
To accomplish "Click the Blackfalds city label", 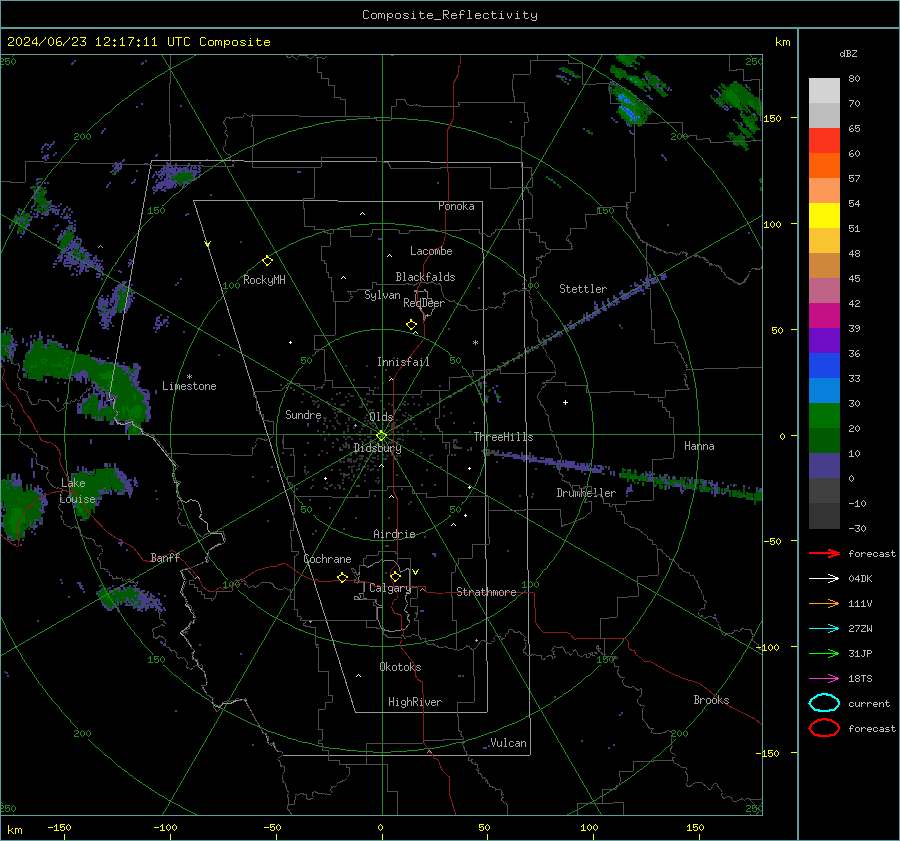I will 425,277.
